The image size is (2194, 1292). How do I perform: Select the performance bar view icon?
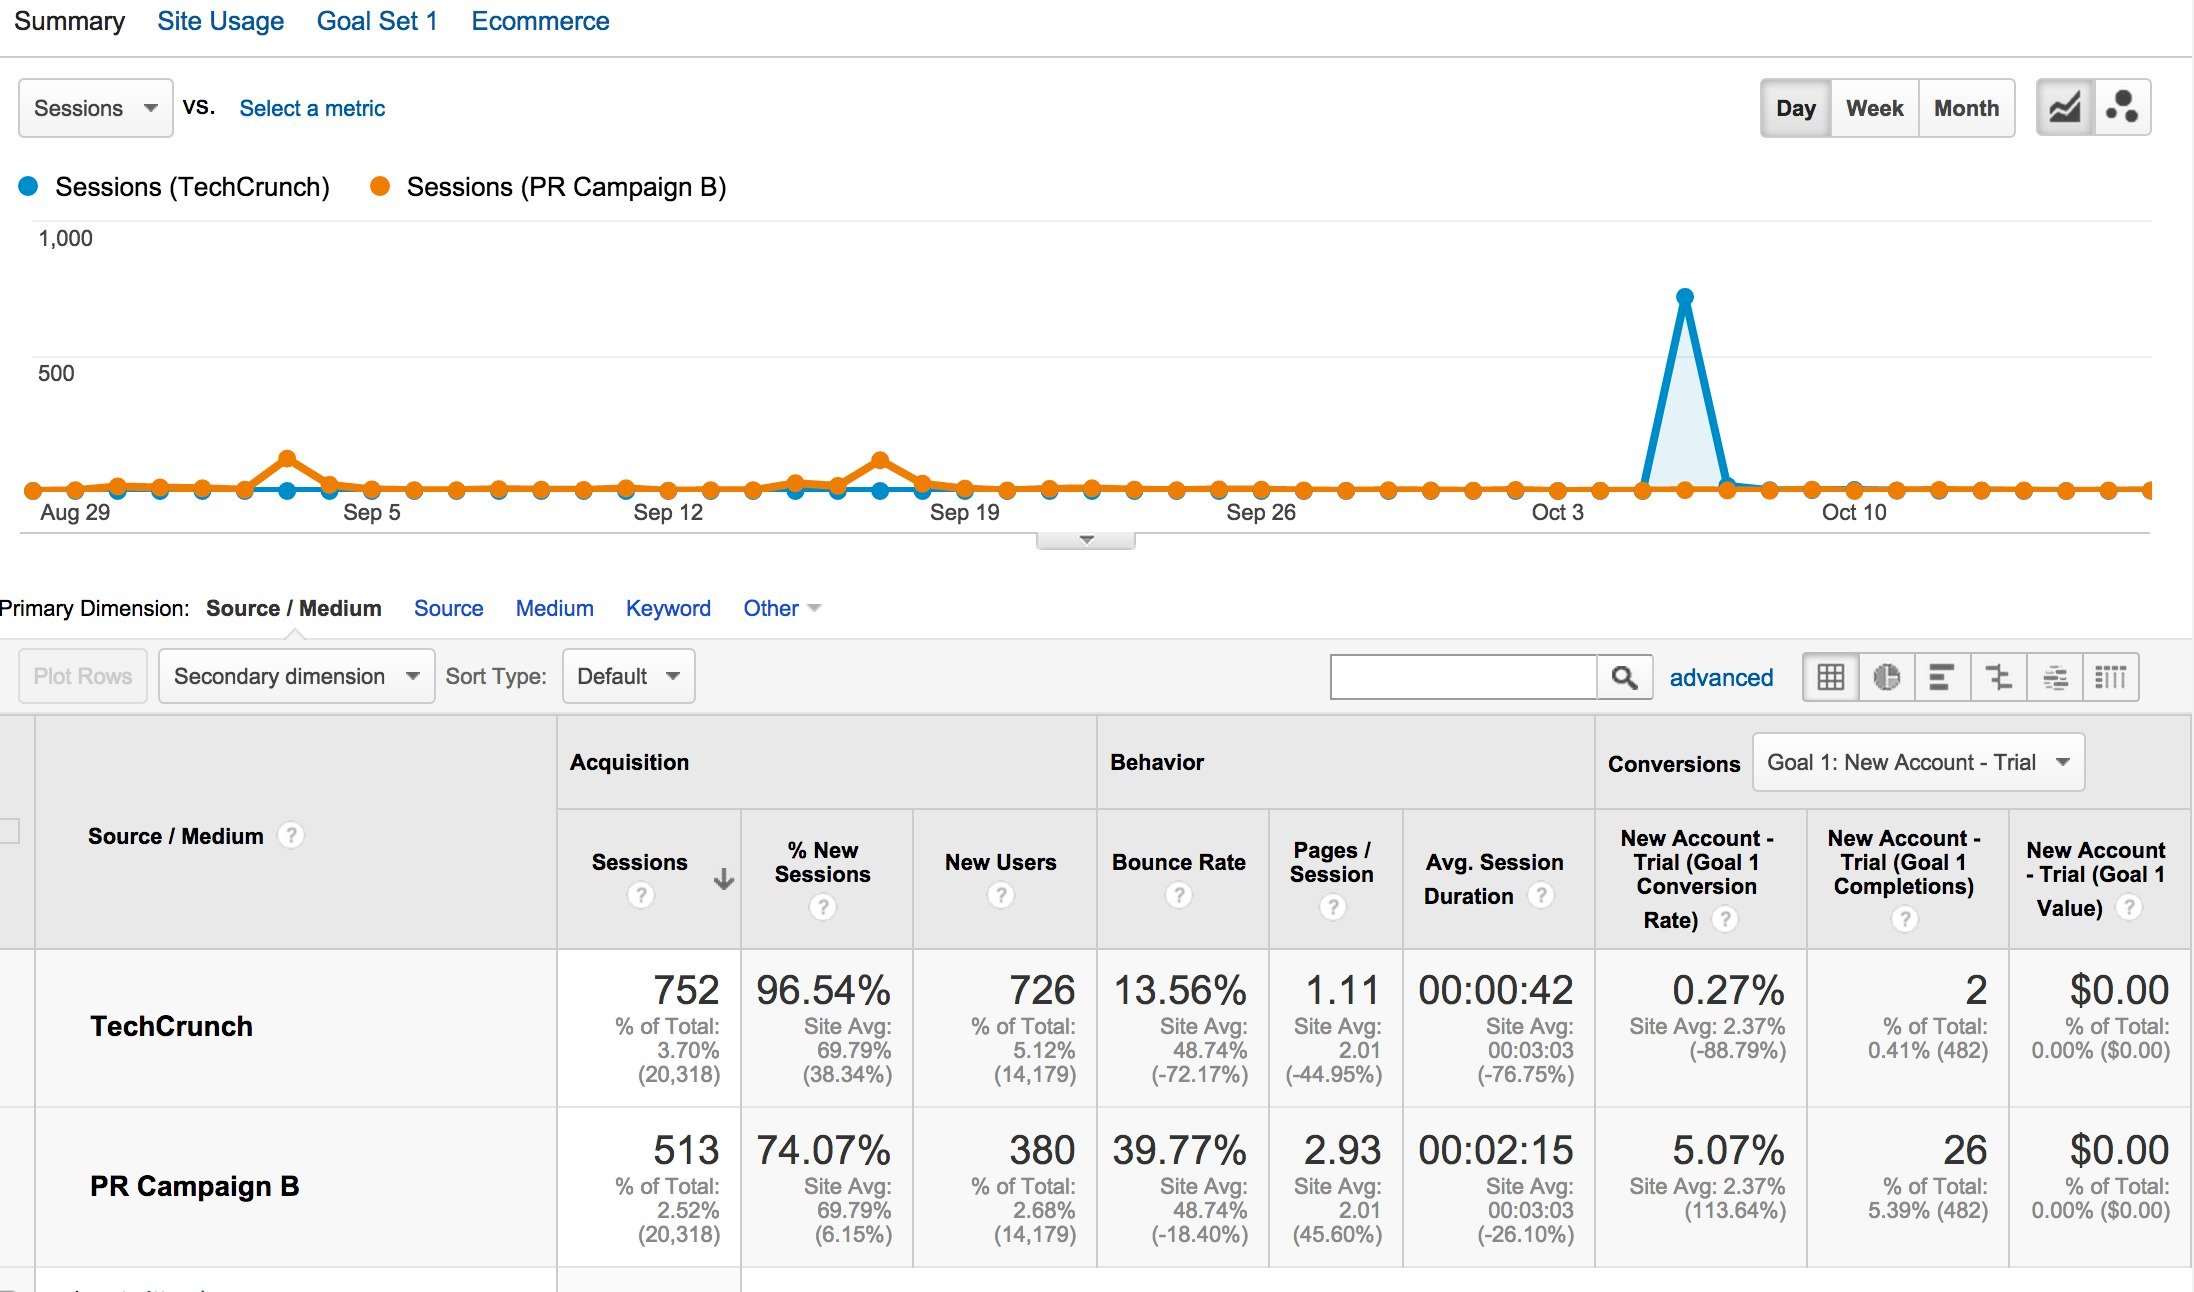pos(1943,676)
